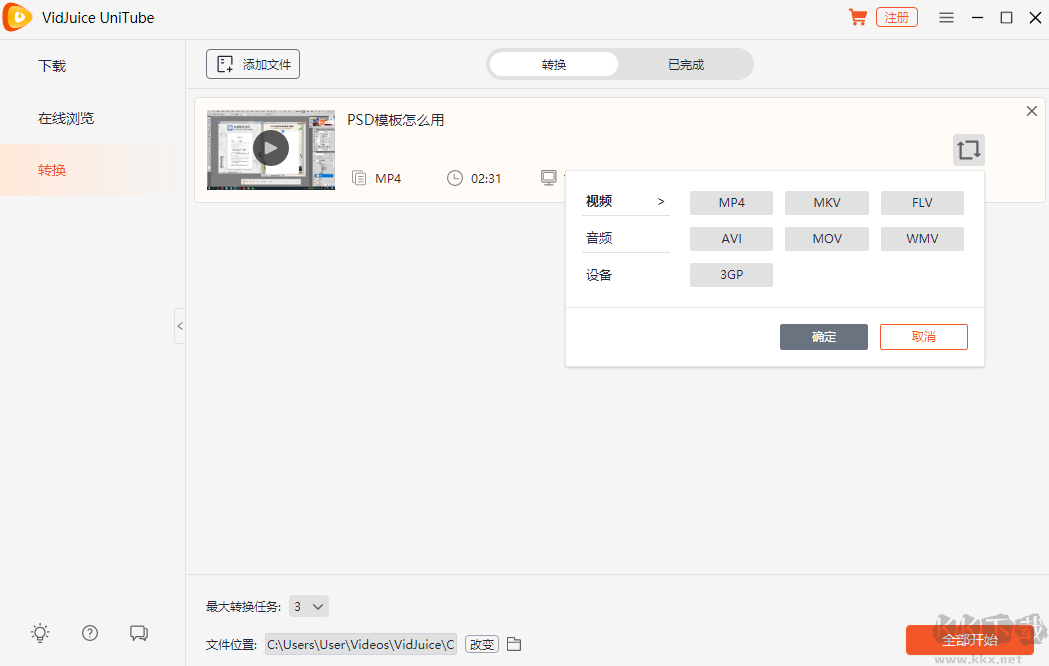Collapse the left sidebar with the chevron
The image size is (1049, 666).
[180, 326]
